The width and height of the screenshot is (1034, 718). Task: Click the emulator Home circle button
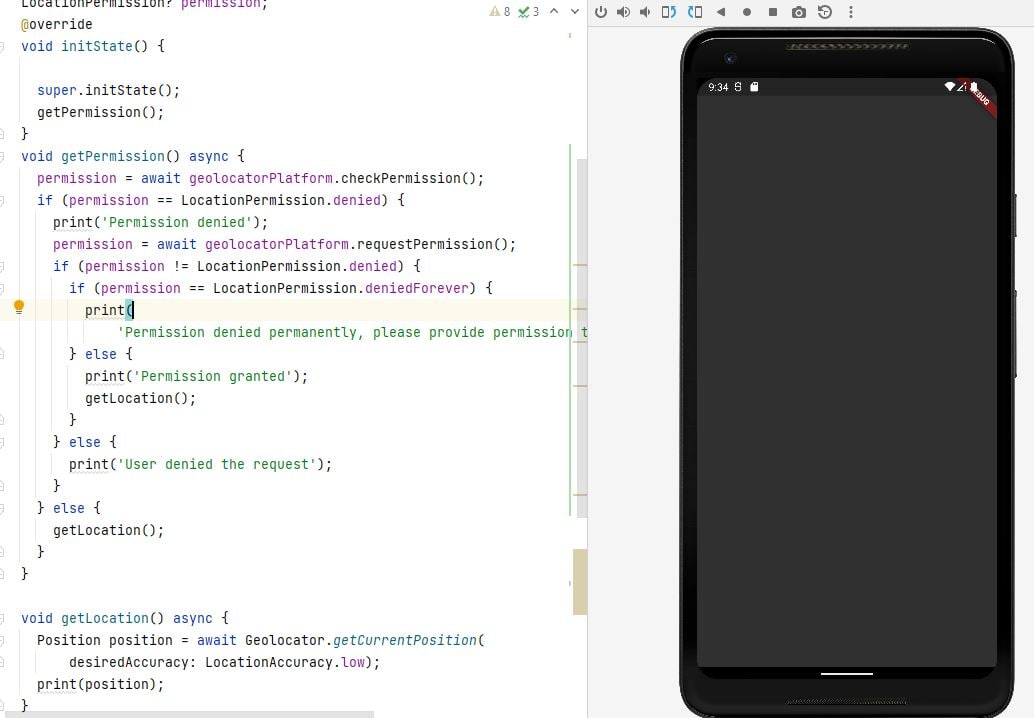click(x=746, y=12)
